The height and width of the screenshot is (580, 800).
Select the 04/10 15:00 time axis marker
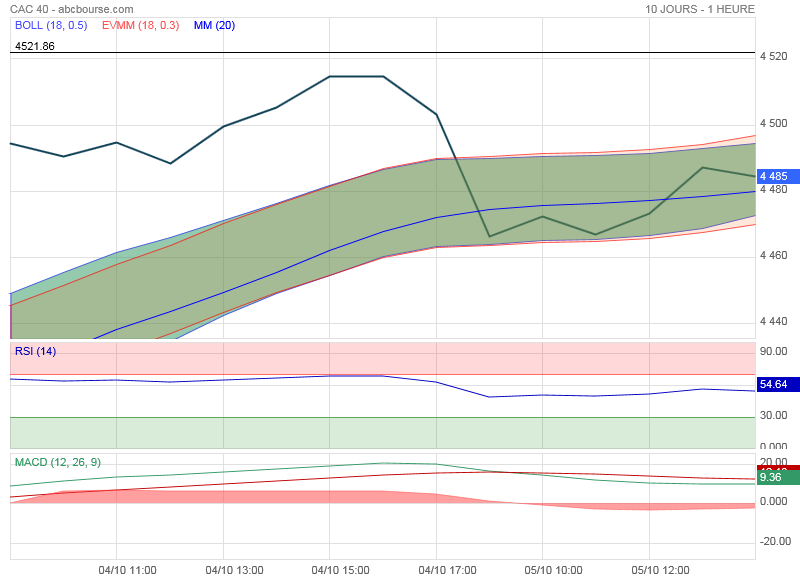tap(341, 570)
